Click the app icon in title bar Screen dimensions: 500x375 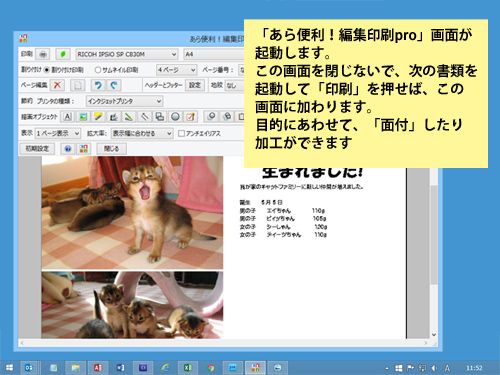pyautogui.click(x=23, y=39)
